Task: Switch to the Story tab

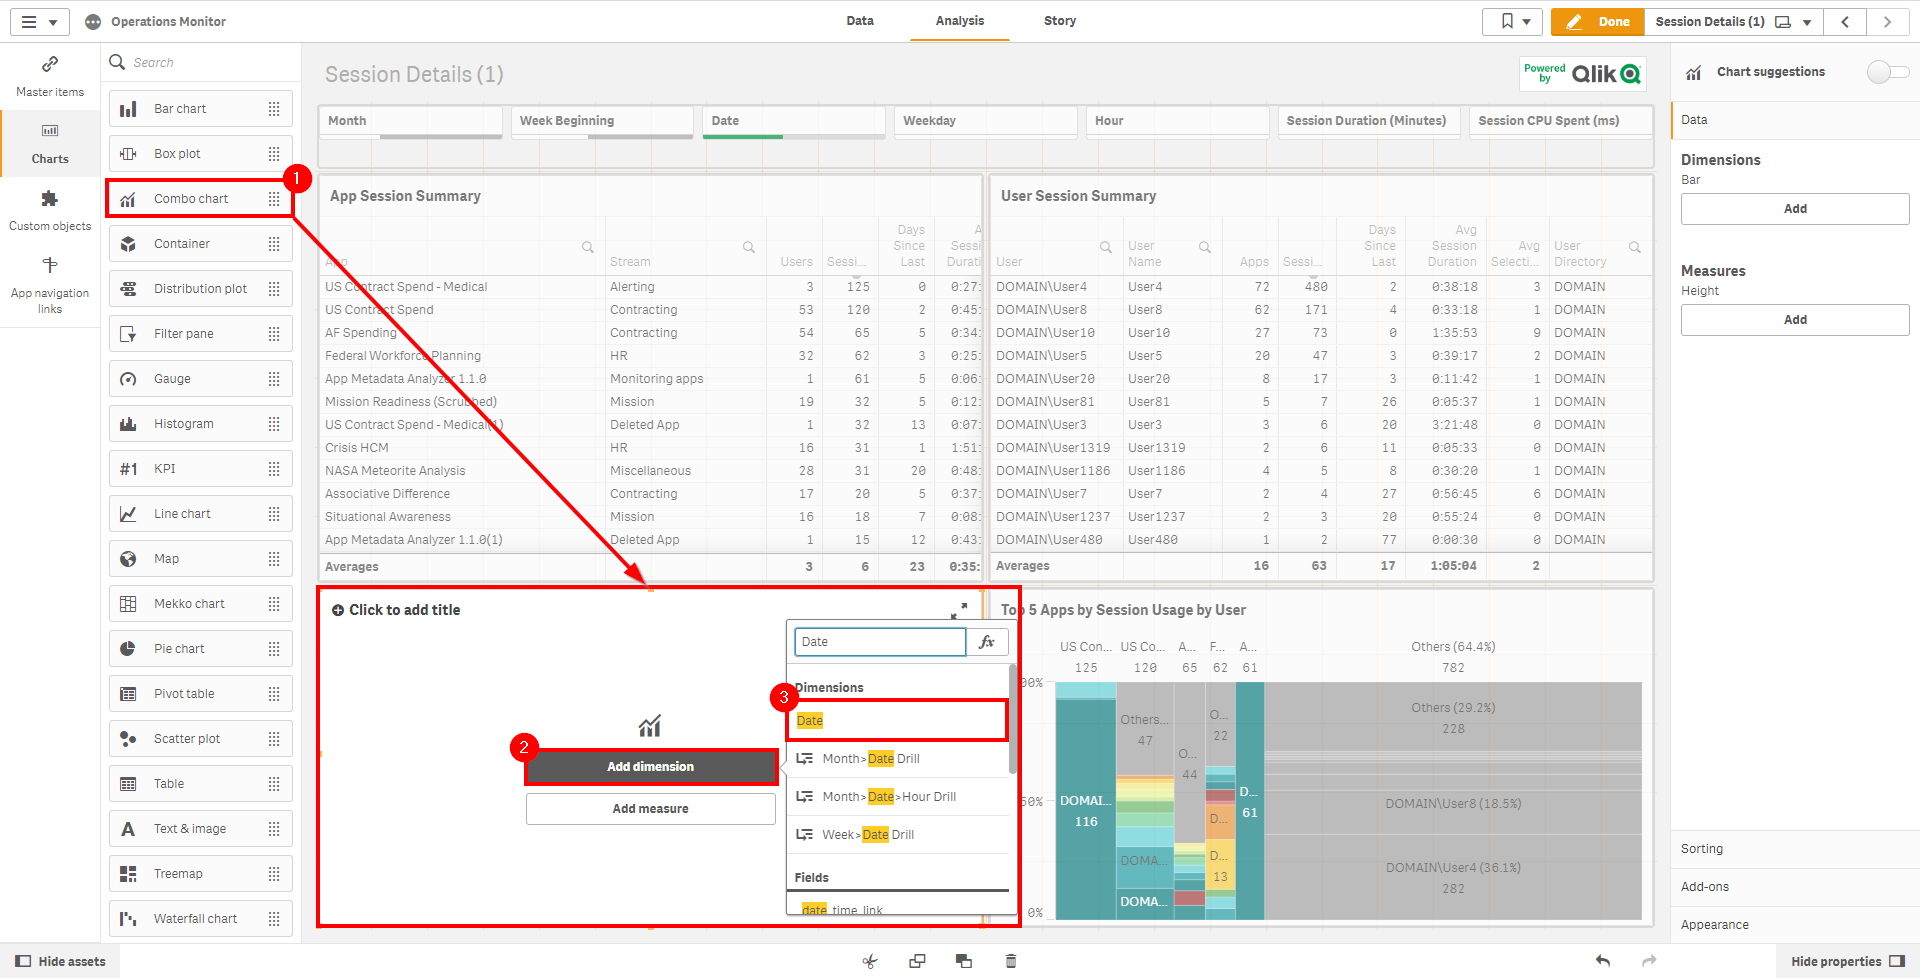Action: tap(1059, 21)
